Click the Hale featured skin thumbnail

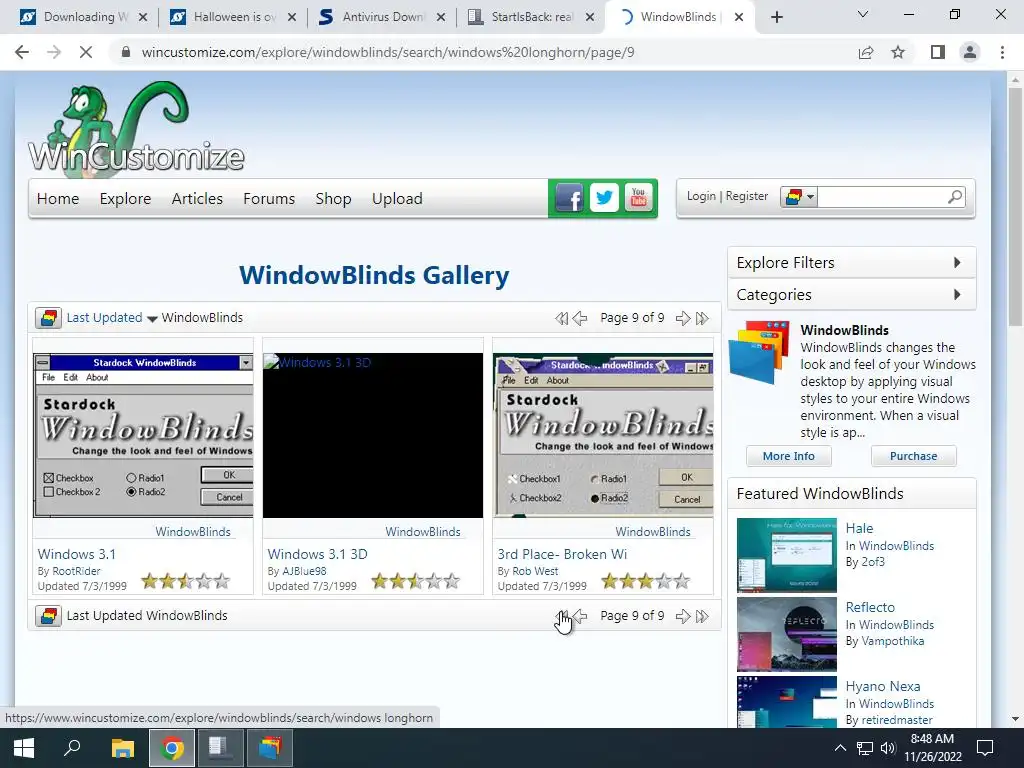pos(786,555)
